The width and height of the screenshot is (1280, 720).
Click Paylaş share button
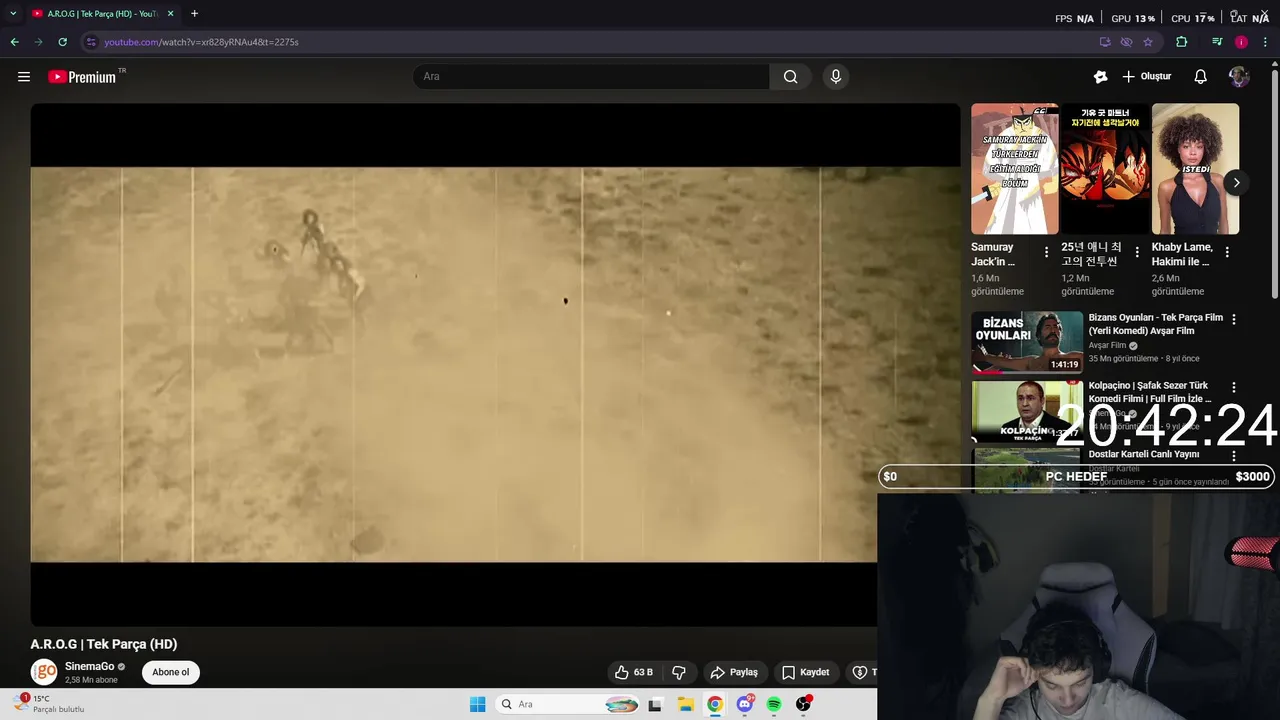pos(734,672)
